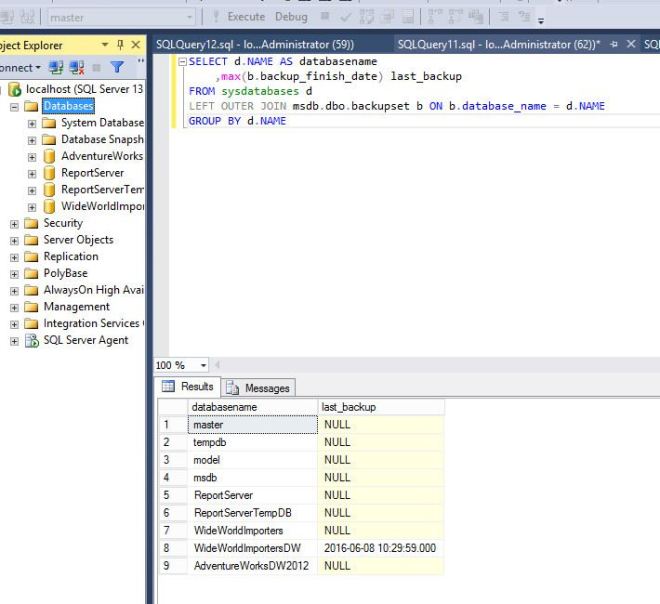
Task: Collapse the Databases tree node
Action: click(x=15, y=106)
